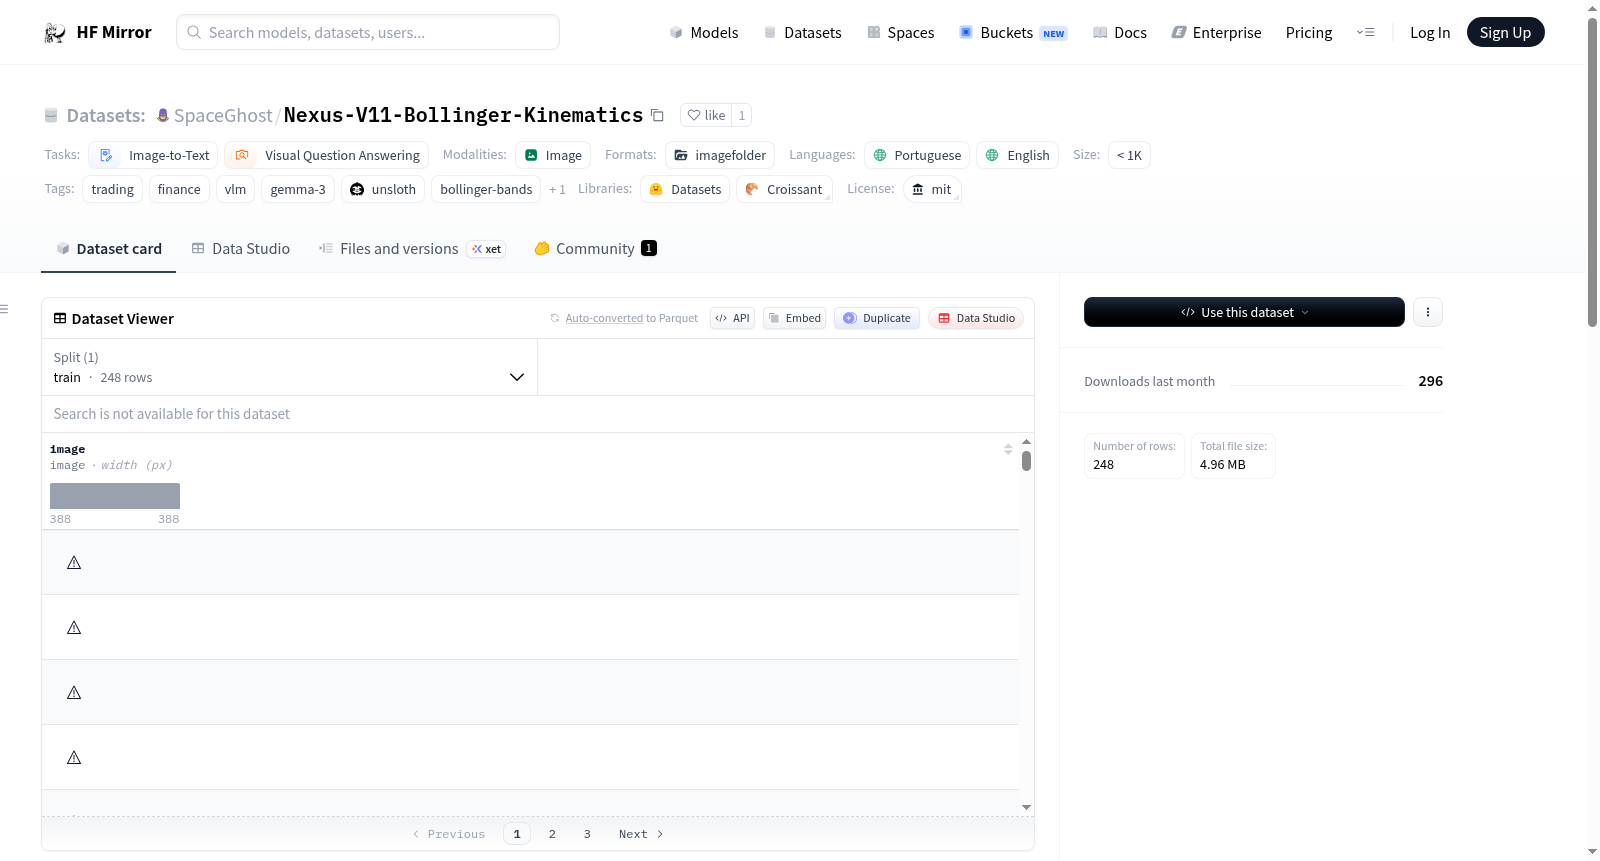Click the image width histogram bar
The image size is (1600, 861).
coord(115,496)
